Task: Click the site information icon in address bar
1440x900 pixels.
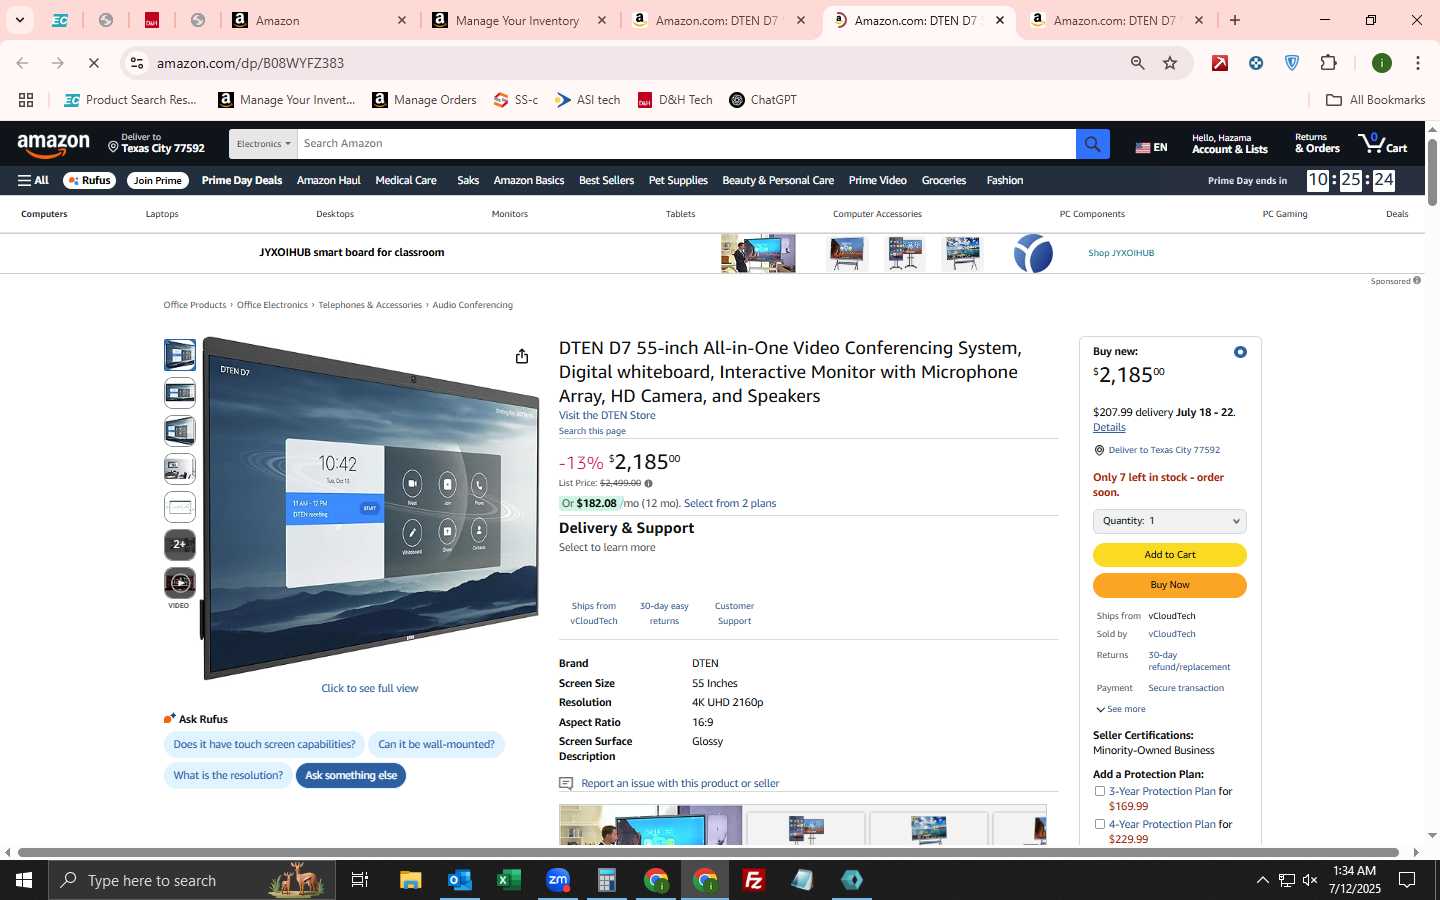Action: pos(137,63)
